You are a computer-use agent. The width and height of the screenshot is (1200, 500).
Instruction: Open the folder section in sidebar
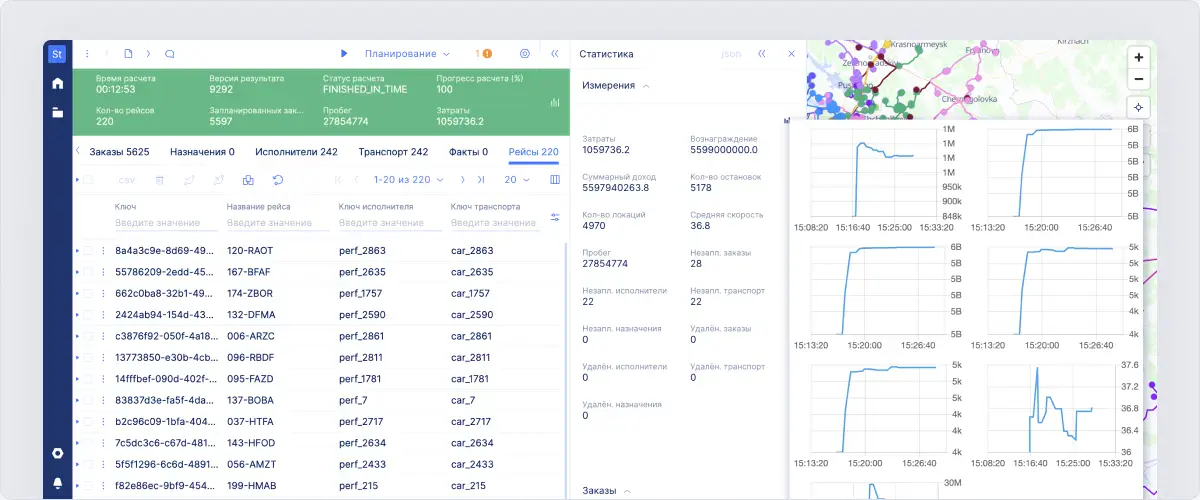click(x=58, y=112)
